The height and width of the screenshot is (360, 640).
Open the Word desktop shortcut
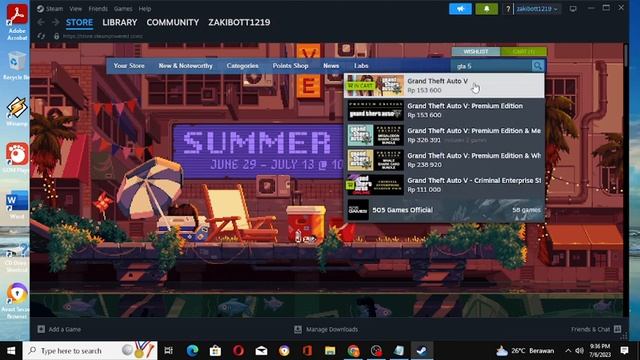(x=17, y=205)
